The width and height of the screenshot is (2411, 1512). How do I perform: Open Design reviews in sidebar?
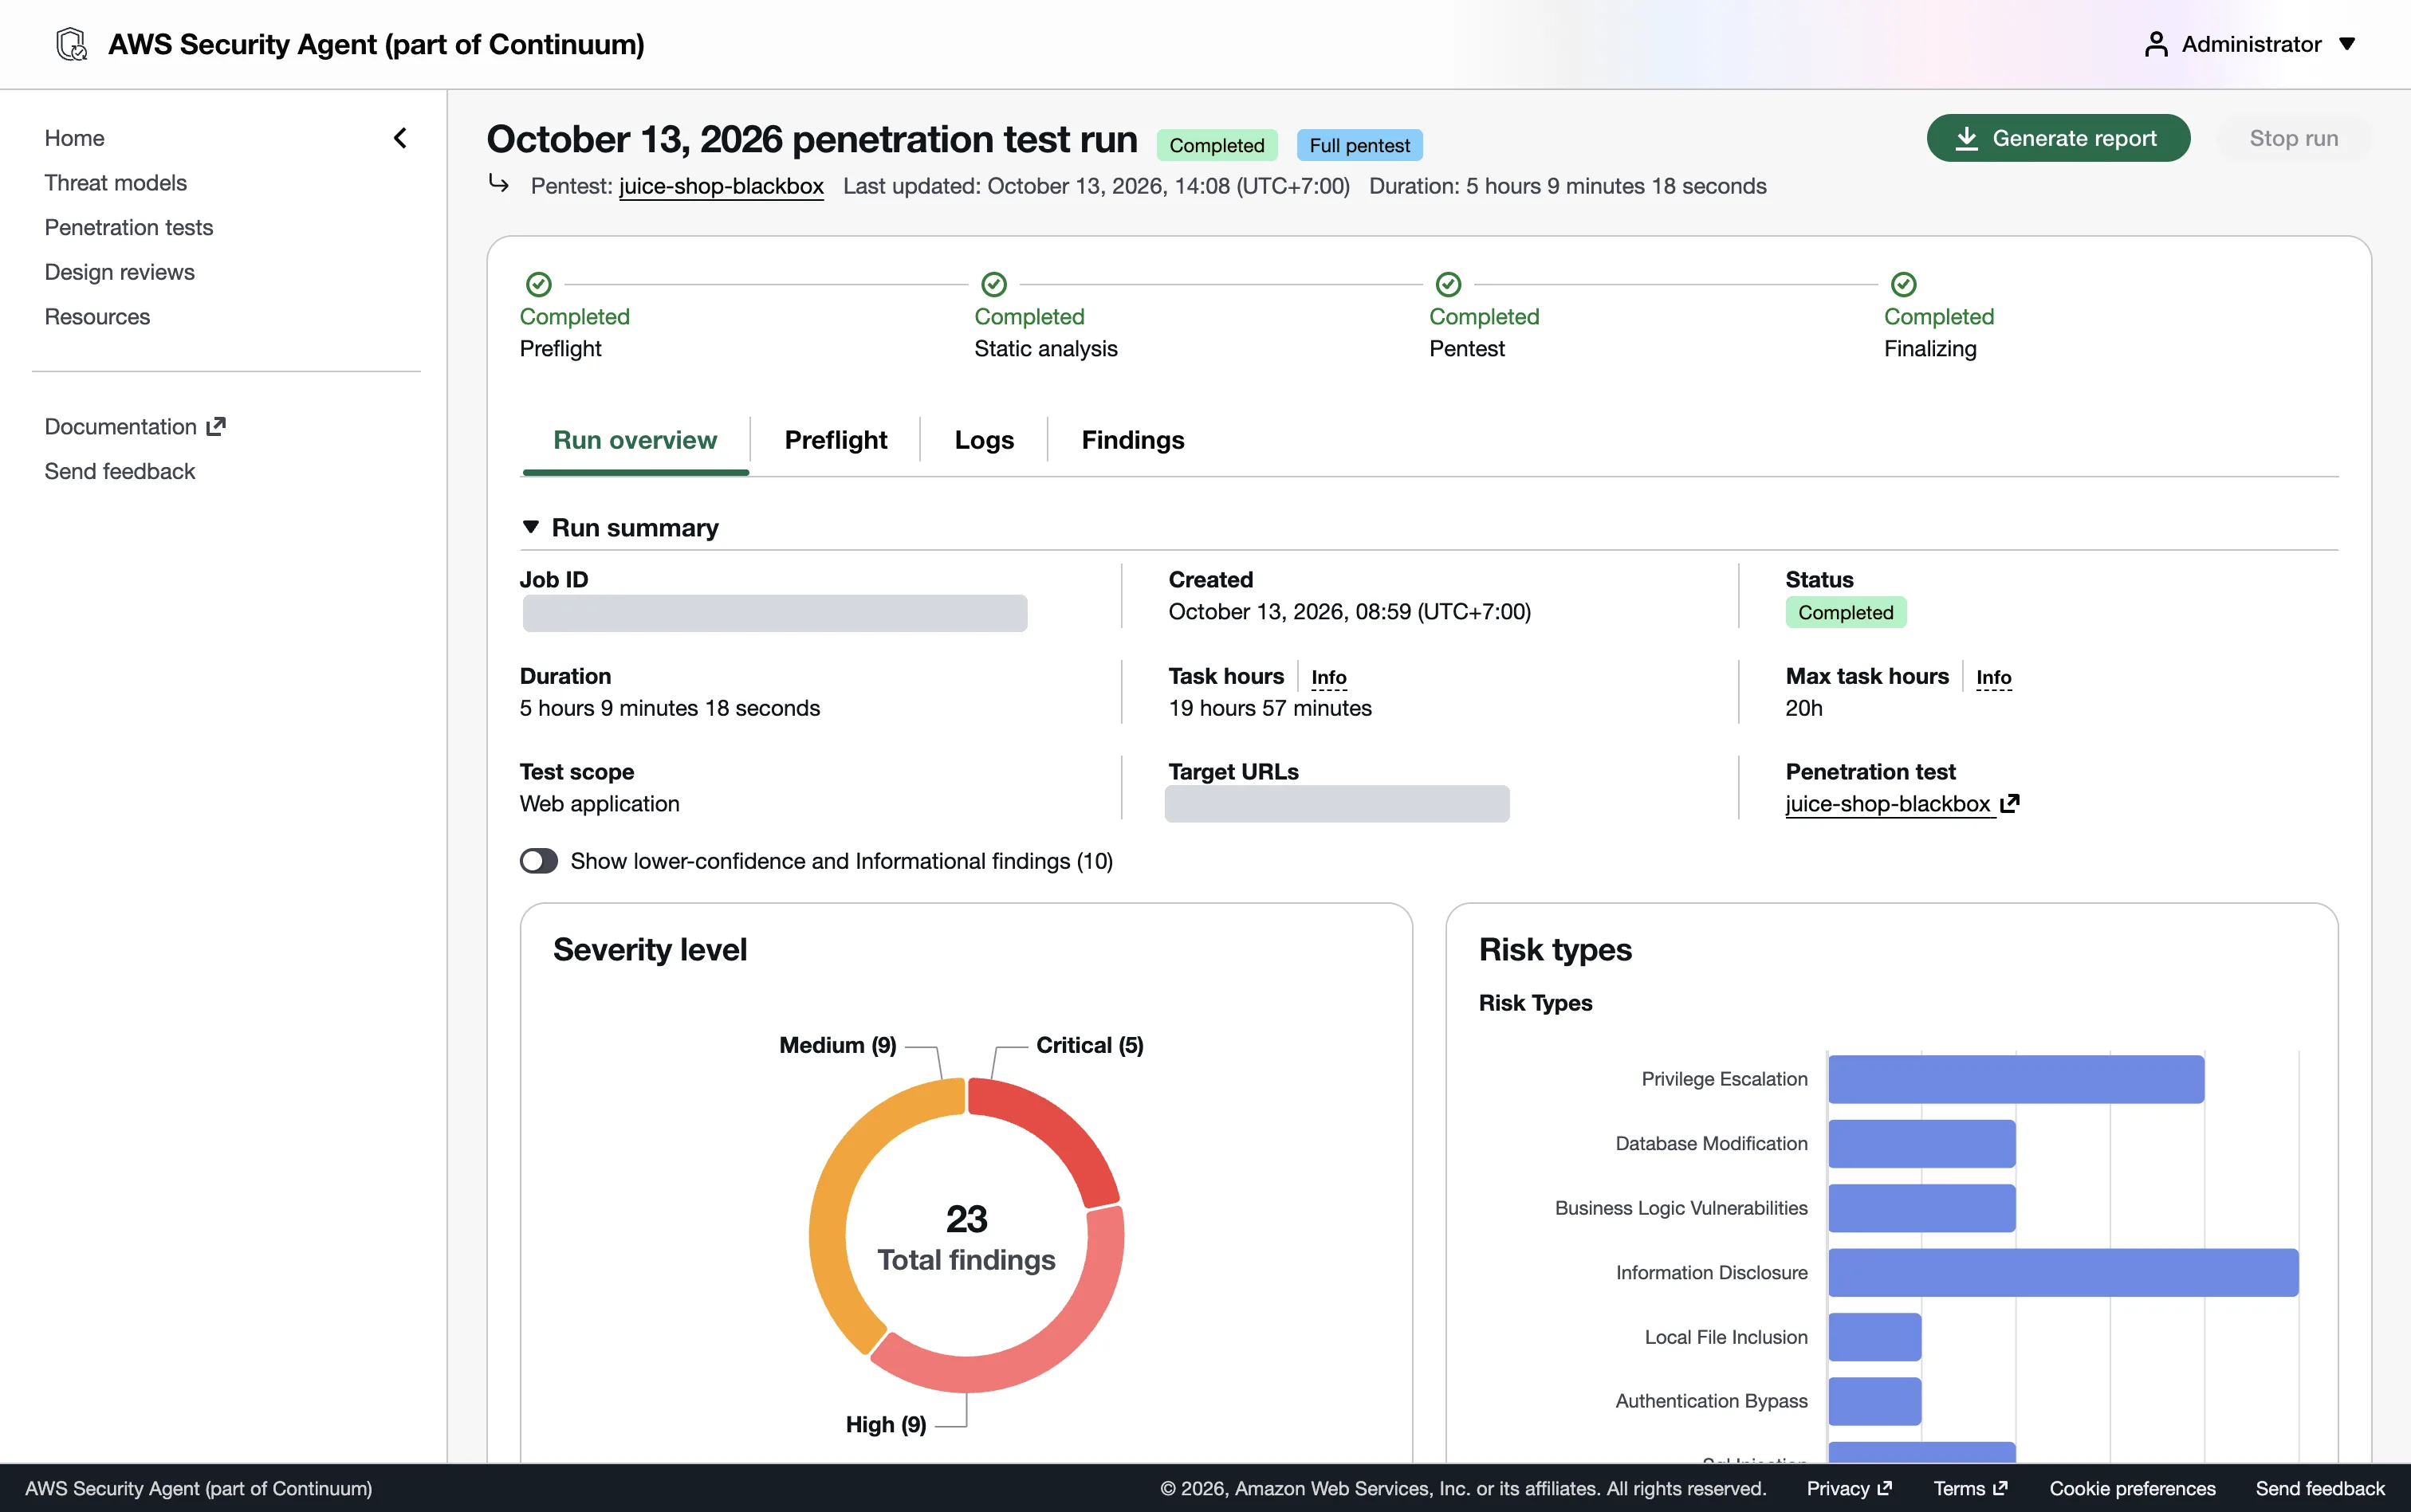pyautogui.click(x=120, y=272)
